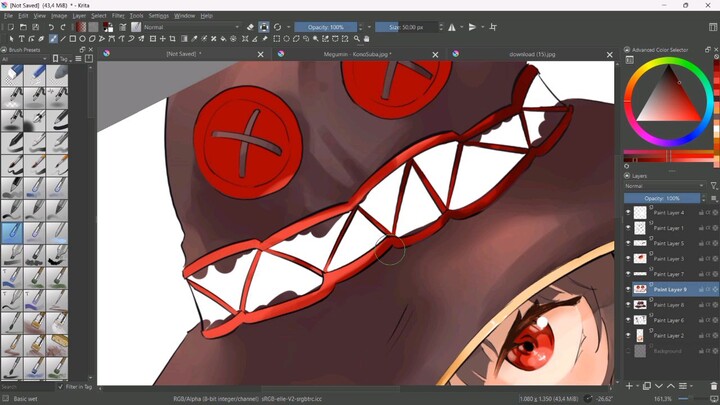Open the Layer menu
The height and width of the screenshot is (405, 720).
tap(79, 16)
